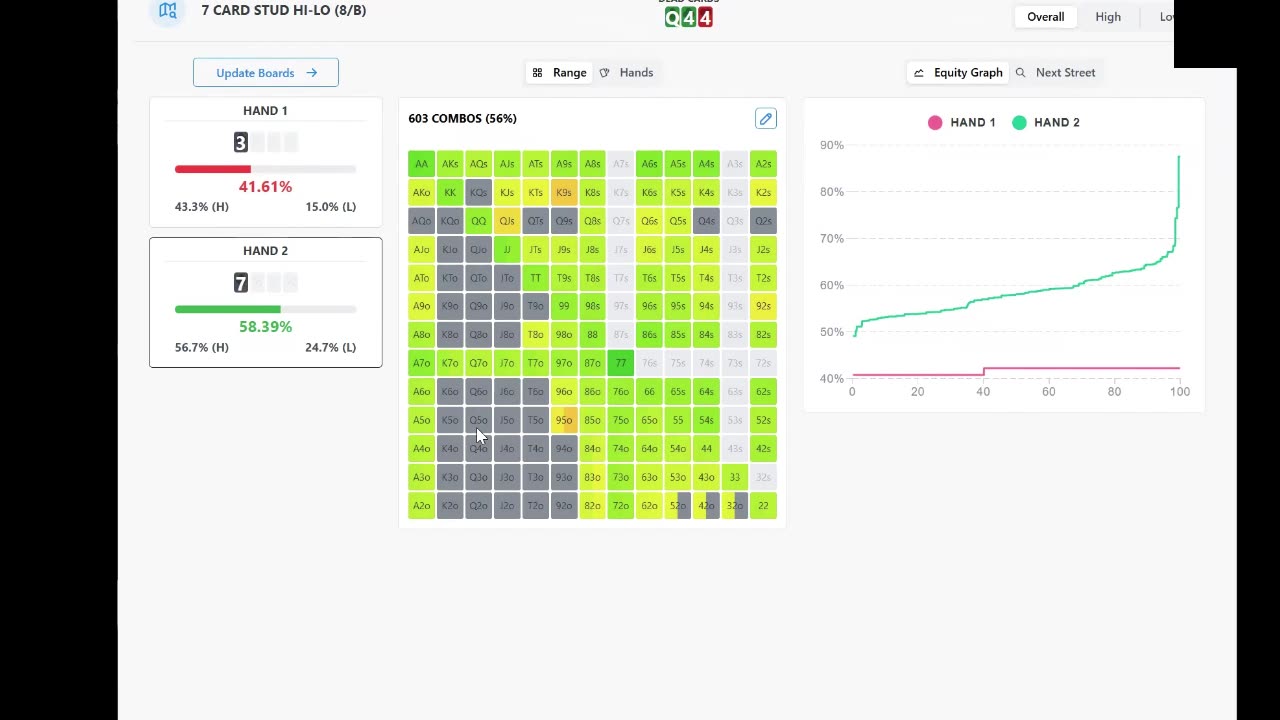The image size is (1280, 720).
Task: Select the Overall equity tab
Action: pos(1045,17)
